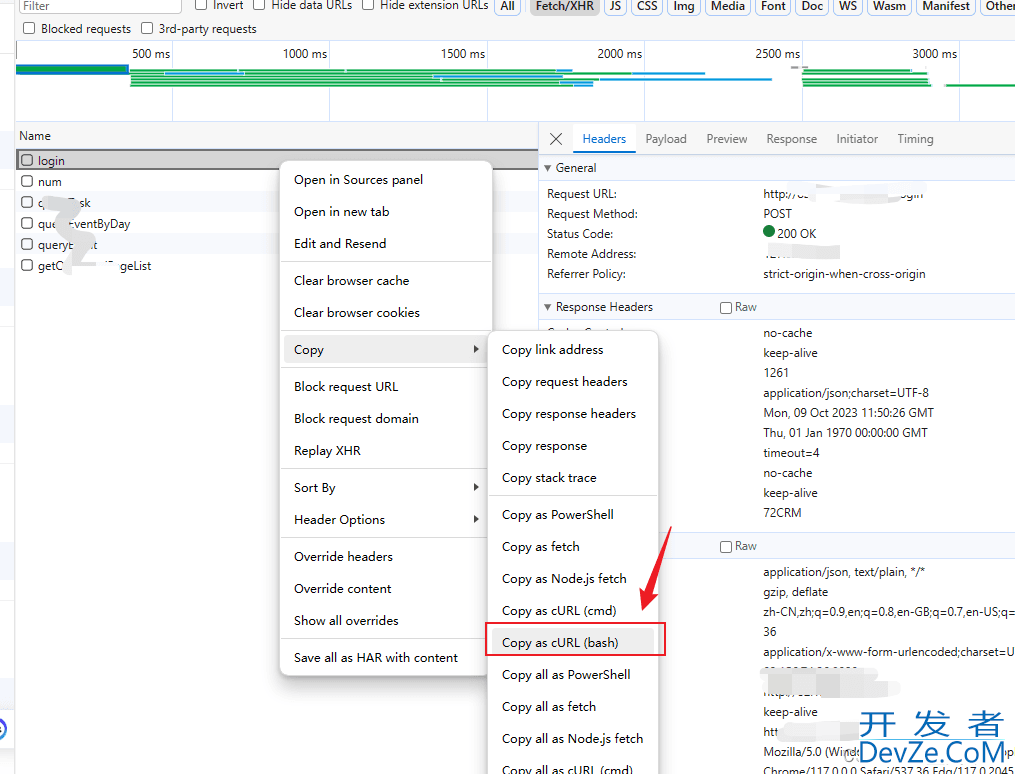Select the Wasm filter type
This screenshot has height=774, width=1015.
click(889, 6)
